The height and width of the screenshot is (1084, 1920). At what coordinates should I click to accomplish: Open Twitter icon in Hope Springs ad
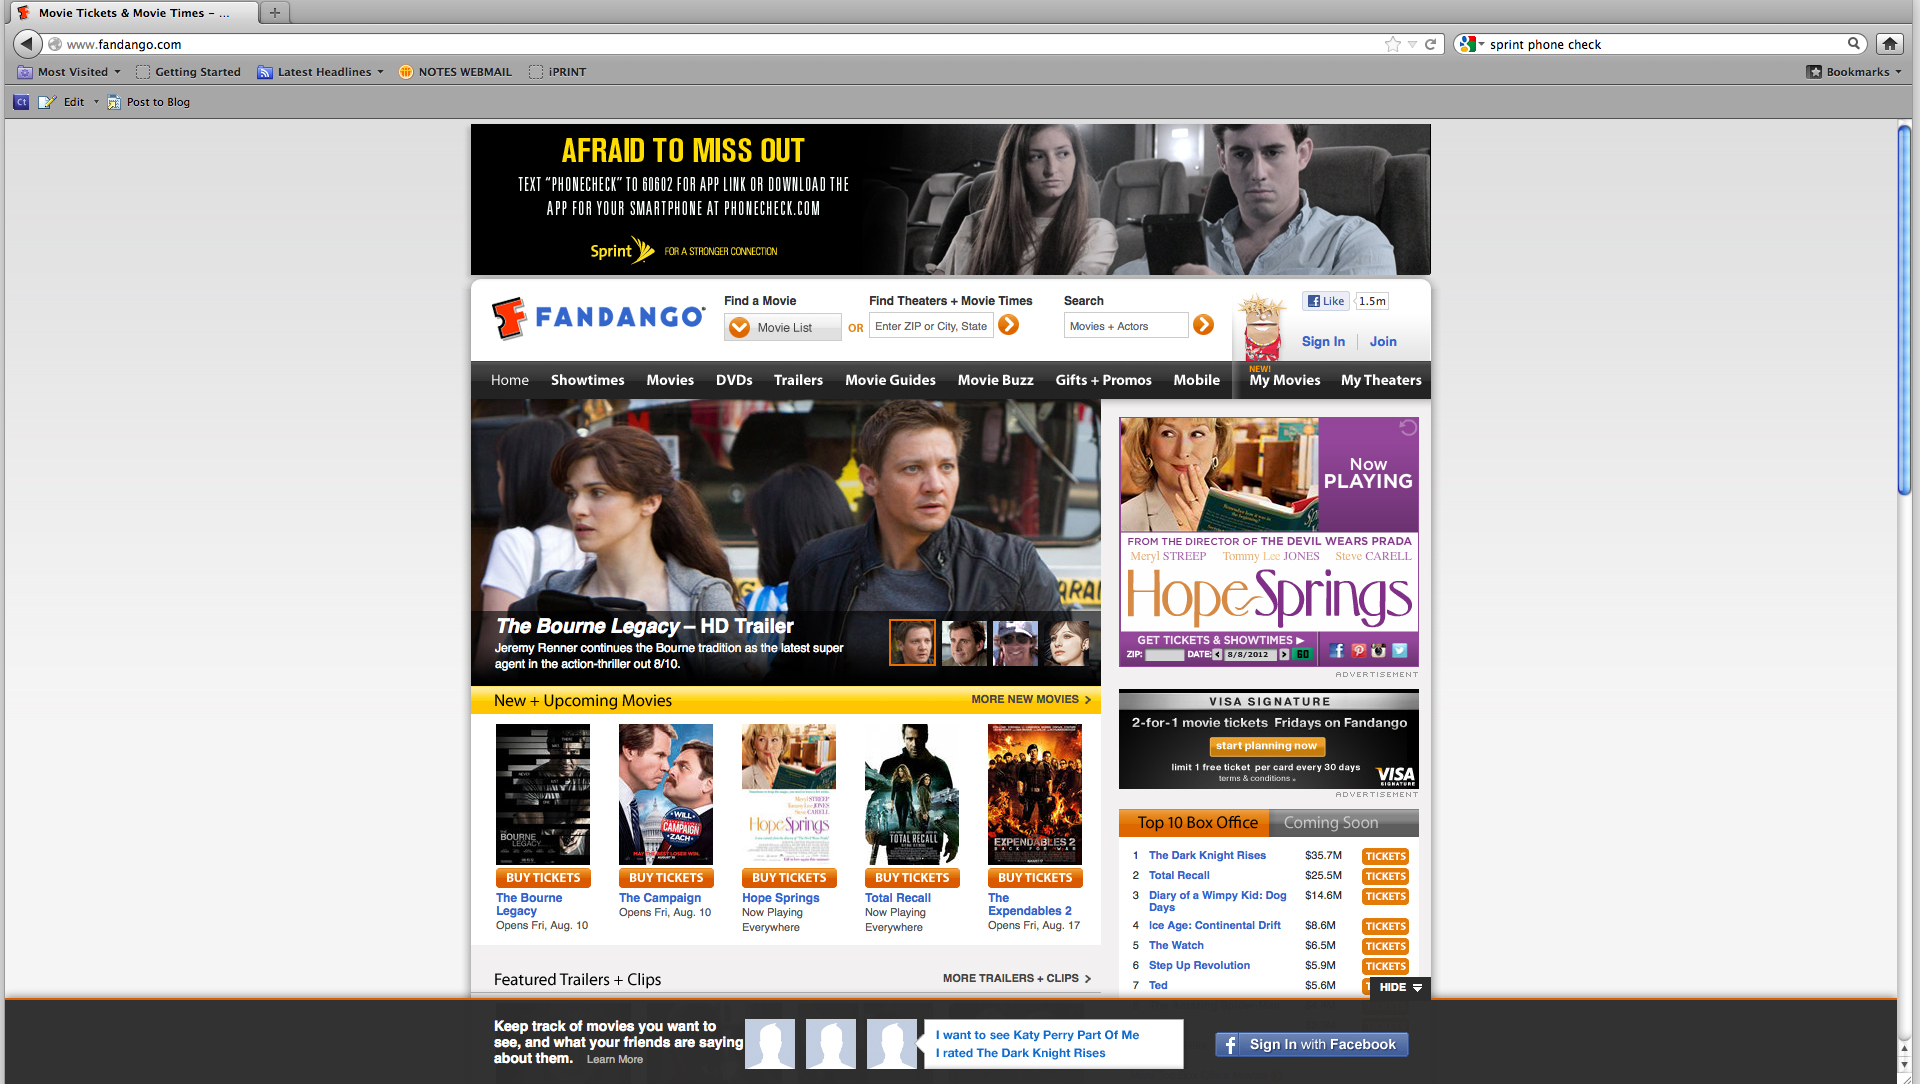1400,651
